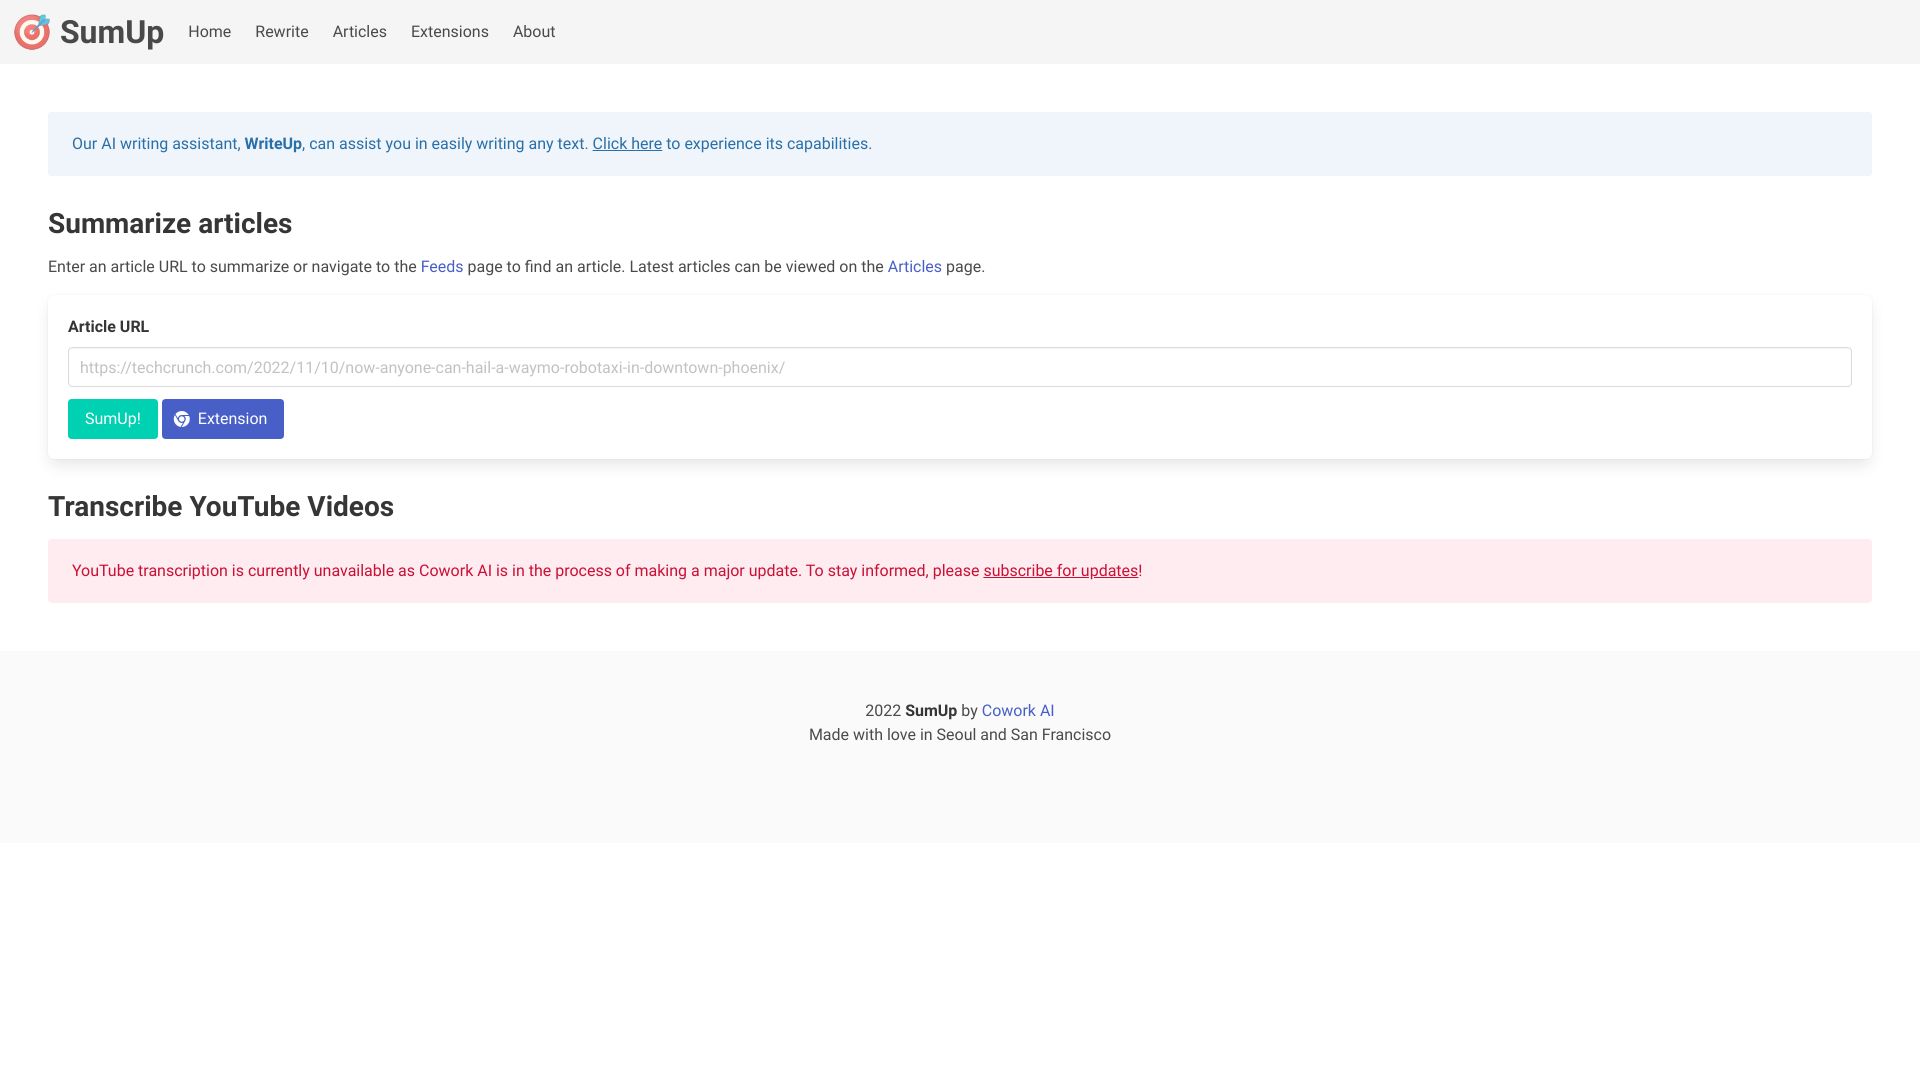Click the blue Extension button label
This screenshot has height=1080, width=1920.
(x=232, y=419)
